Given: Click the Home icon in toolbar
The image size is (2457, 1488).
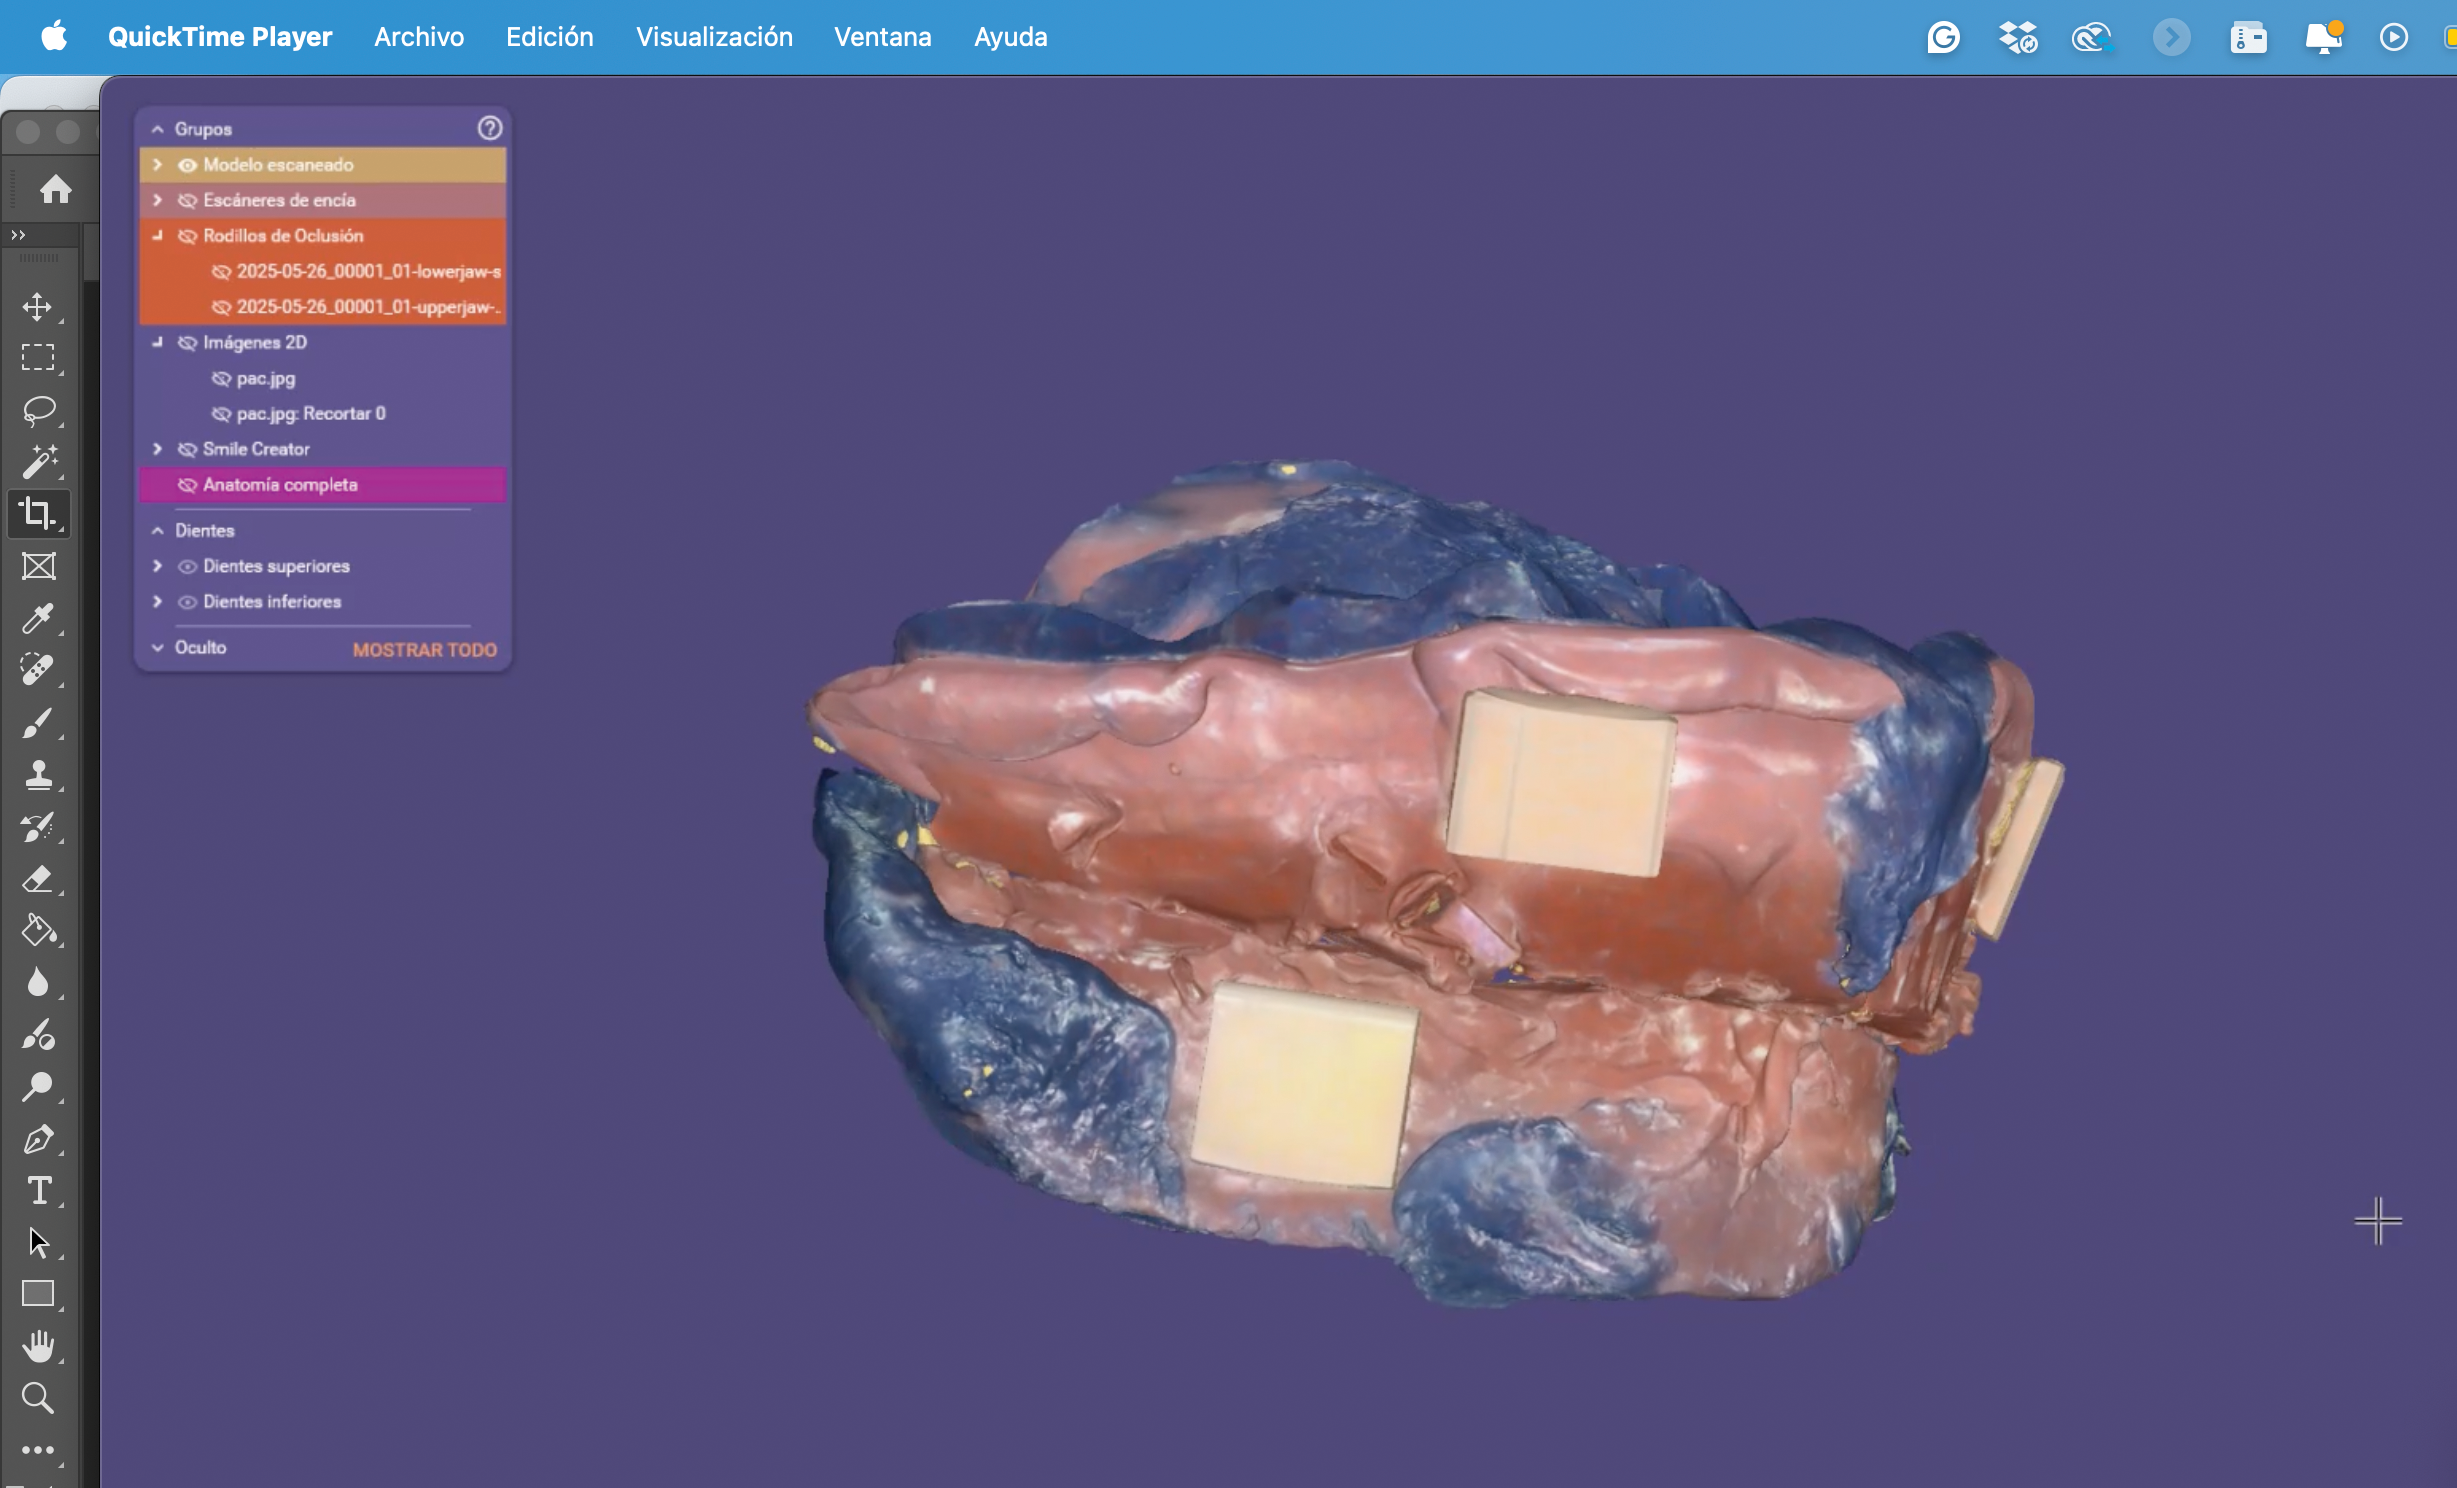Looking at the screenshot, I should (55, 189).
